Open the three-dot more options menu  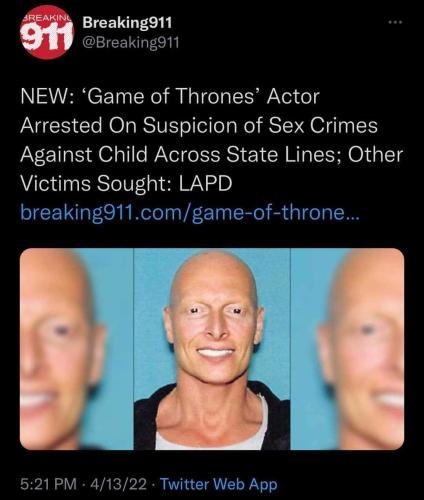[396, 22]
